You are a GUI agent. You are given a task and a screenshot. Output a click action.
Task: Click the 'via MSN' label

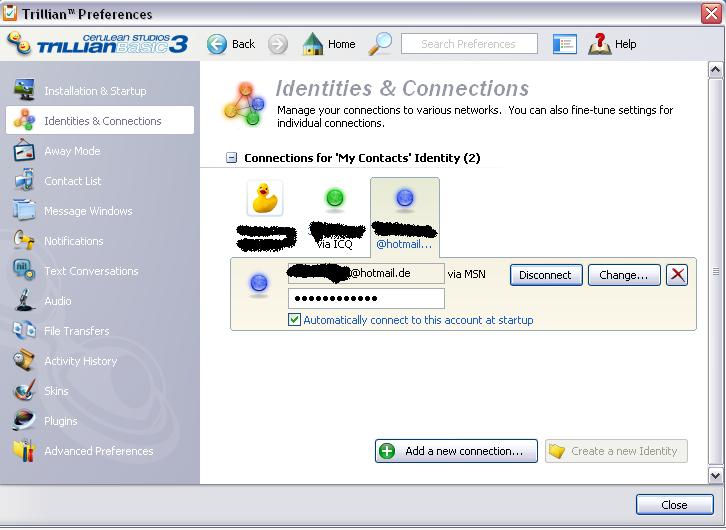[x=467, y=274]
